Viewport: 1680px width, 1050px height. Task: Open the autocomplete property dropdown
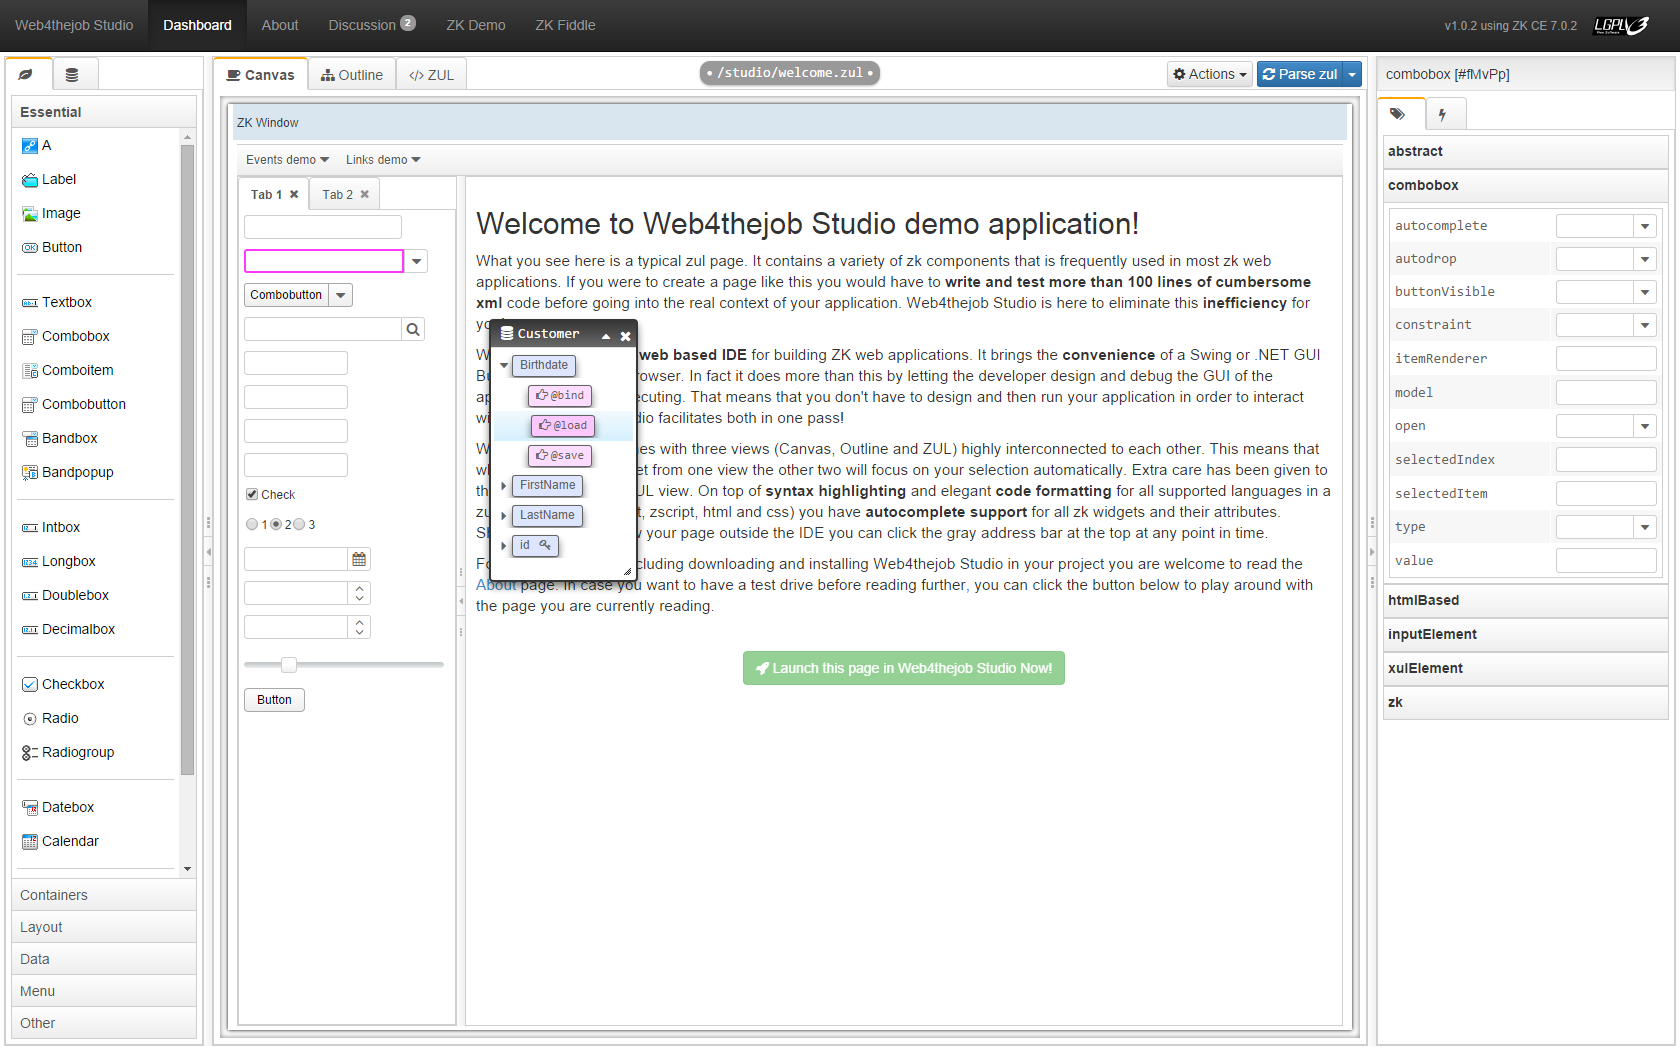(1645, 227)
